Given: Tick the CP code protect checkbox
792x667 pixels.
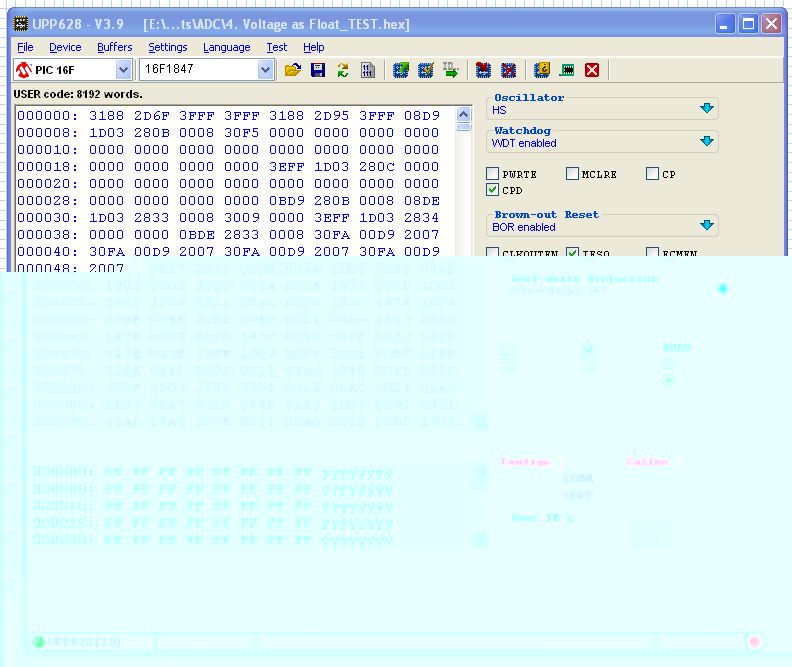Looking at the screenshot, I should click(652, 174).
